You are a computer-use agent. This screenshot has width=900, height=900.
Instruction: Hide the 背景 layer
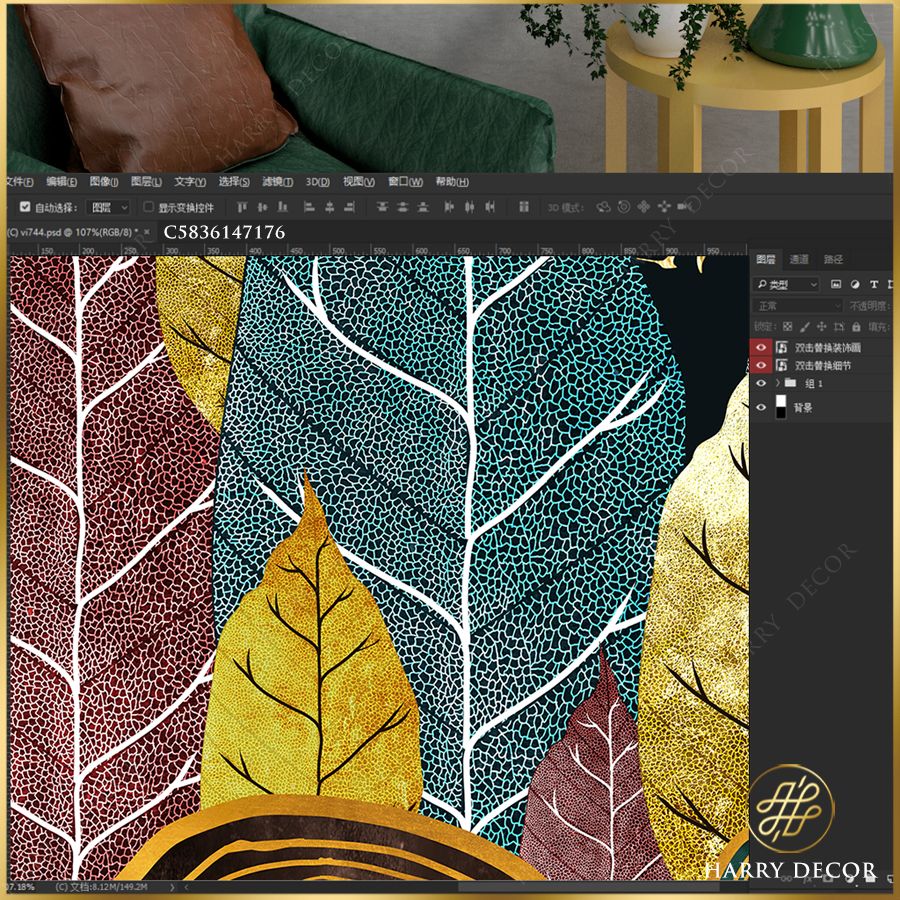[761, 408]
